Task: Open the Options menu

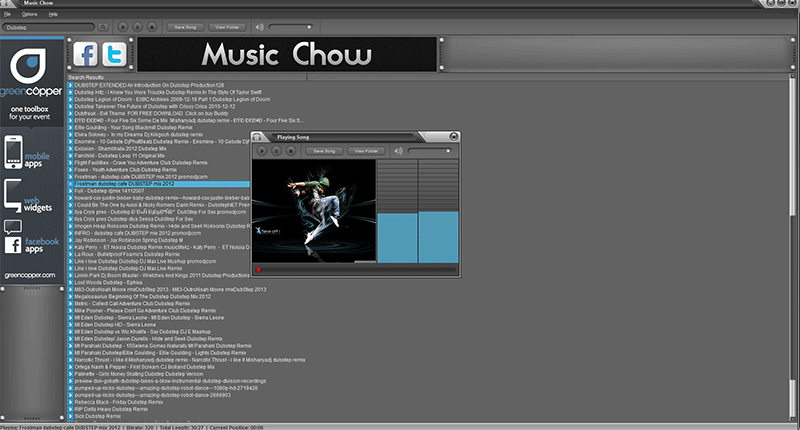Action: [x=30, y=14]
